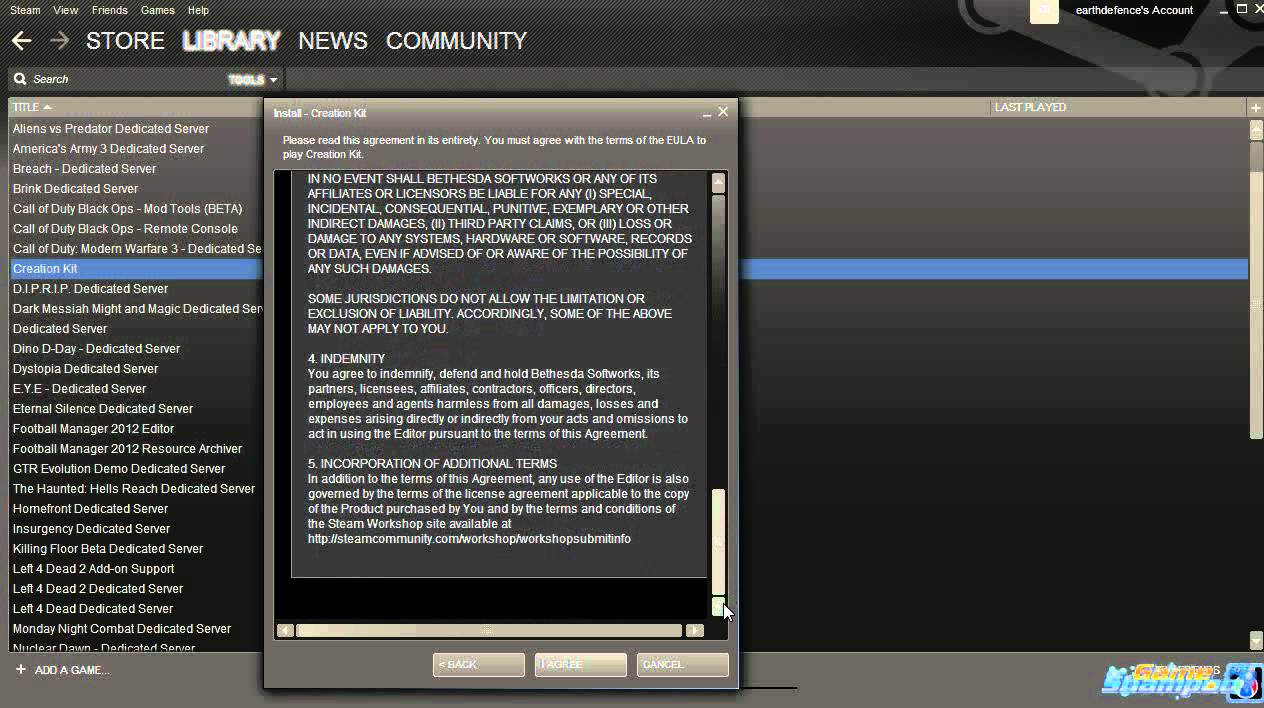
Task: Click the Back button in the dialog
Action: coord(479,664)
